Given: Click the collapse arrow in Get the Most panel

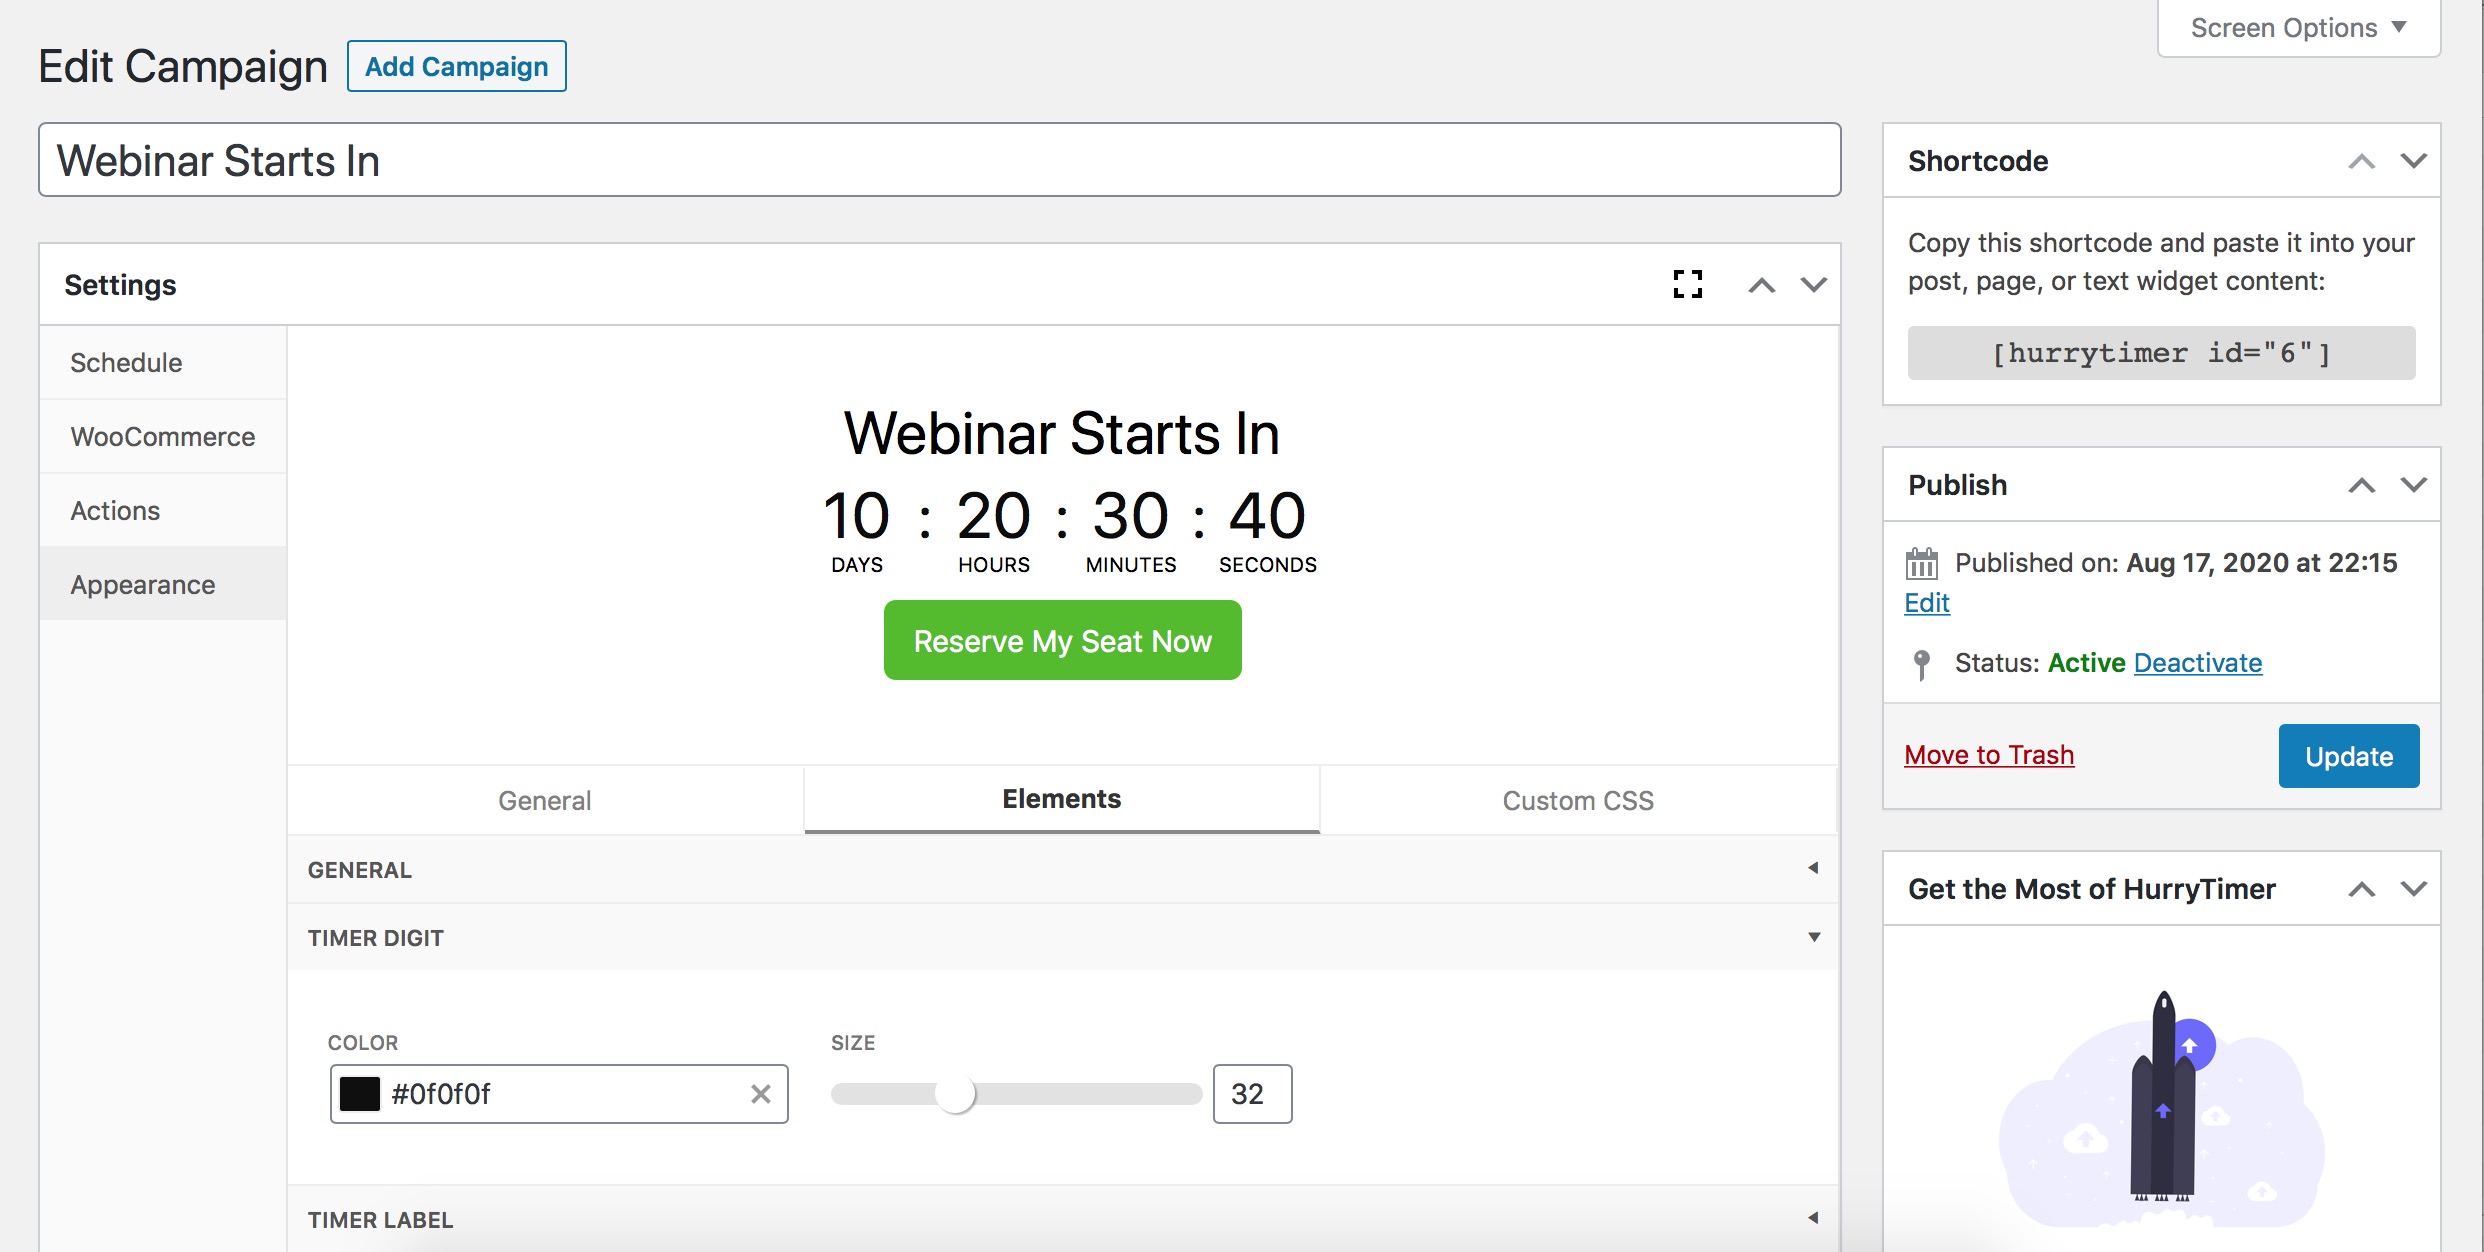Looking at the screenshot, I should tap(2363, 889).
